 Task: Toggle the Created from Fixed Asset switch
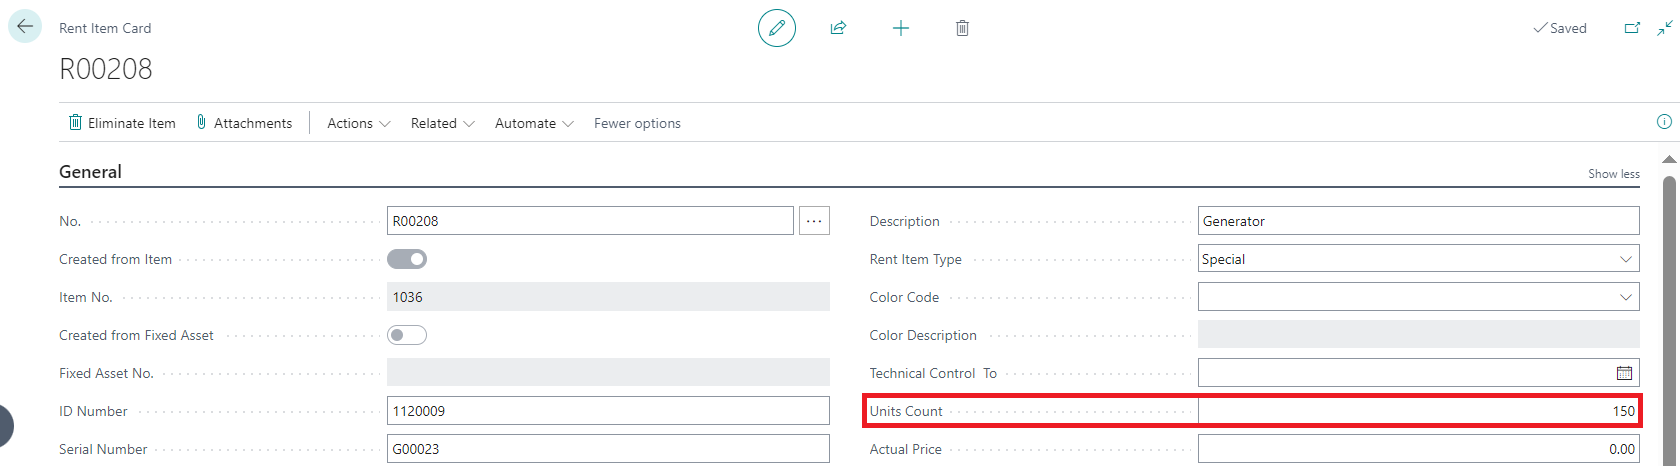pos(407,335)
